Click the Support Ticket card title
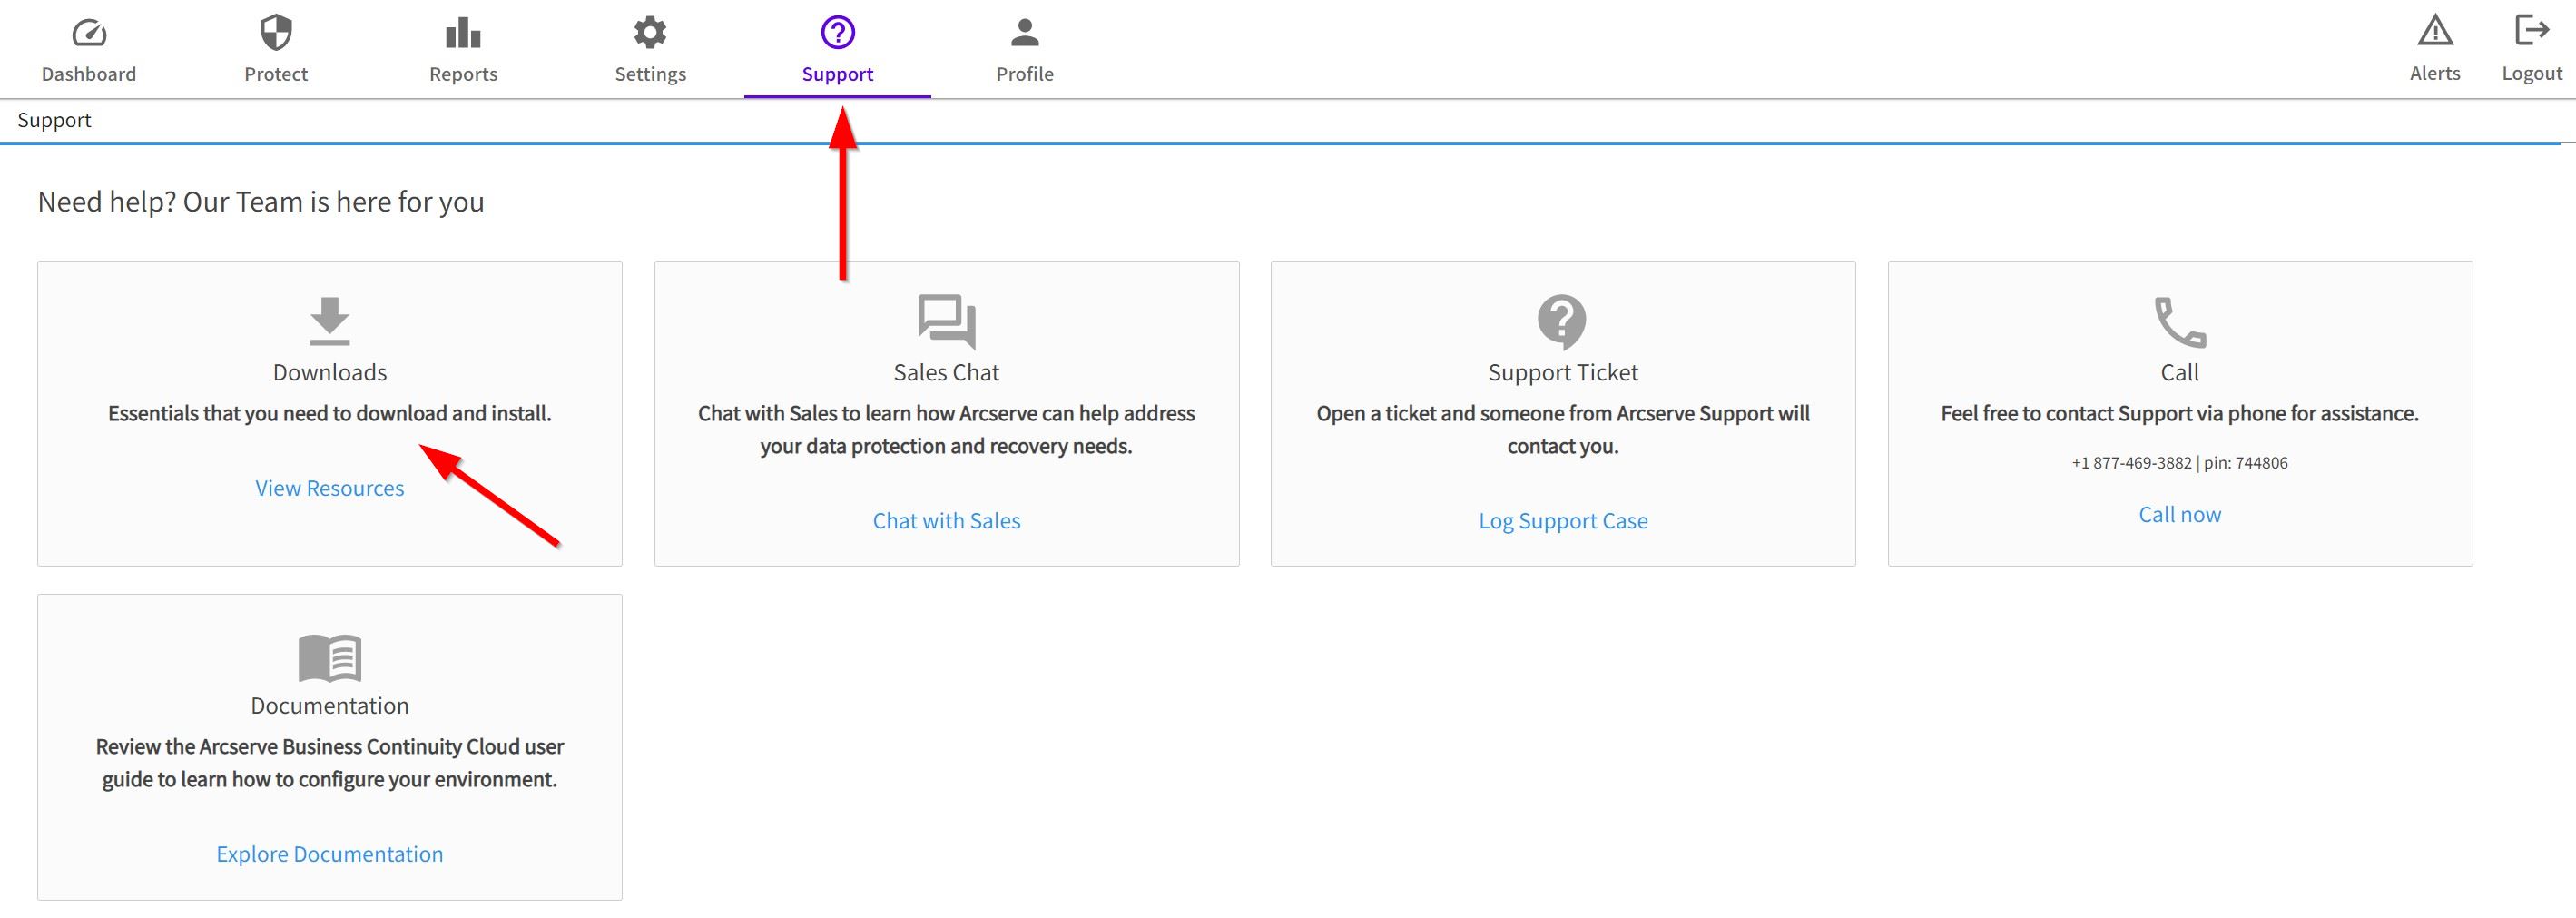2576x918 pixels. [1563, 373]
